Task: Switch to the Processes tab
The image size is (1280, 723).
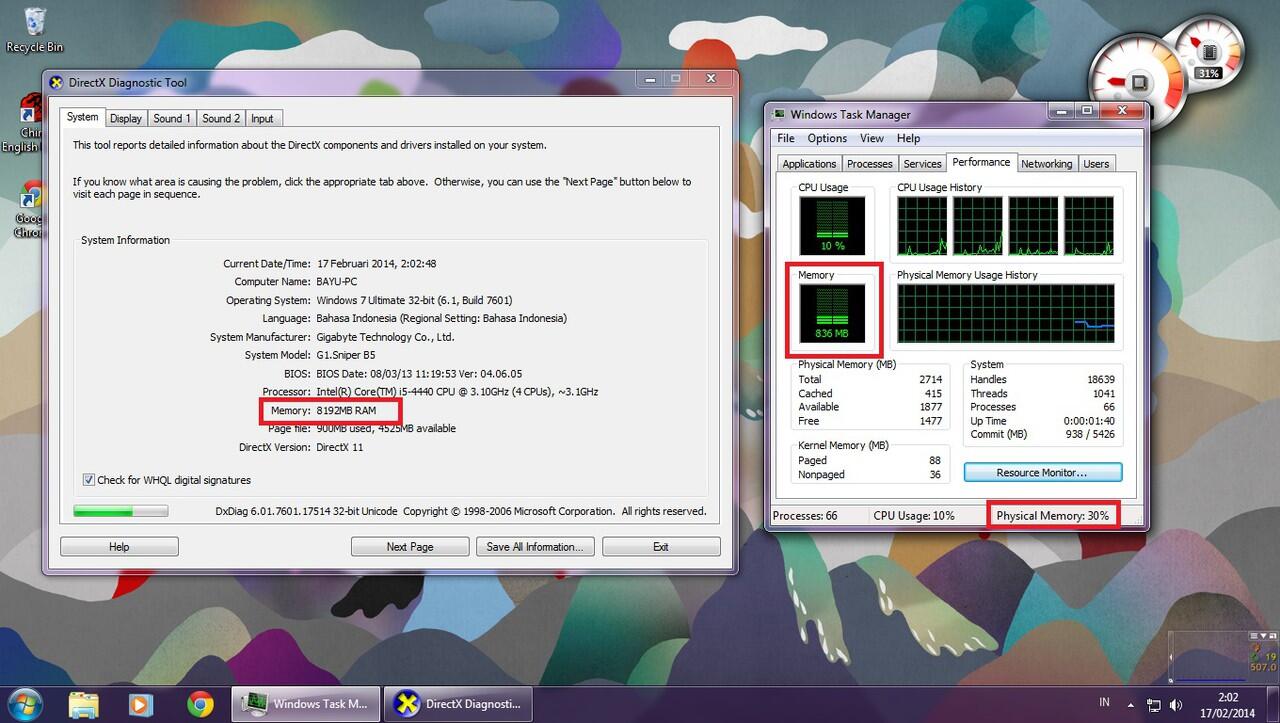Action: (869, 164)
